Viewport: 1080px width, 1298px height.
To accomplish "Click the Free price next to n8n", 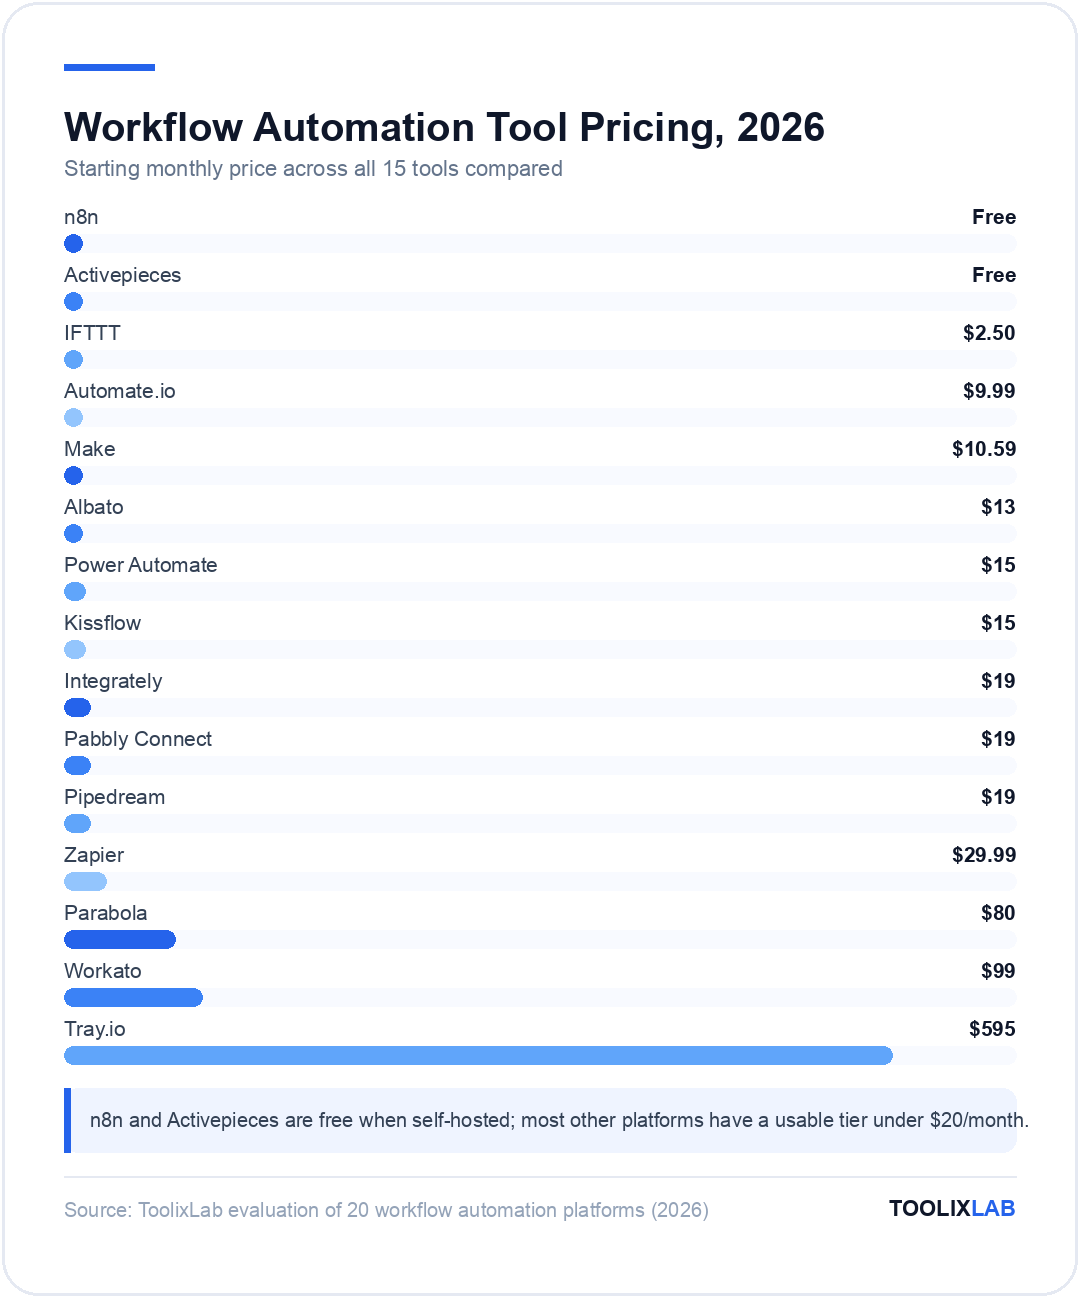I will [x=994, y=217].
